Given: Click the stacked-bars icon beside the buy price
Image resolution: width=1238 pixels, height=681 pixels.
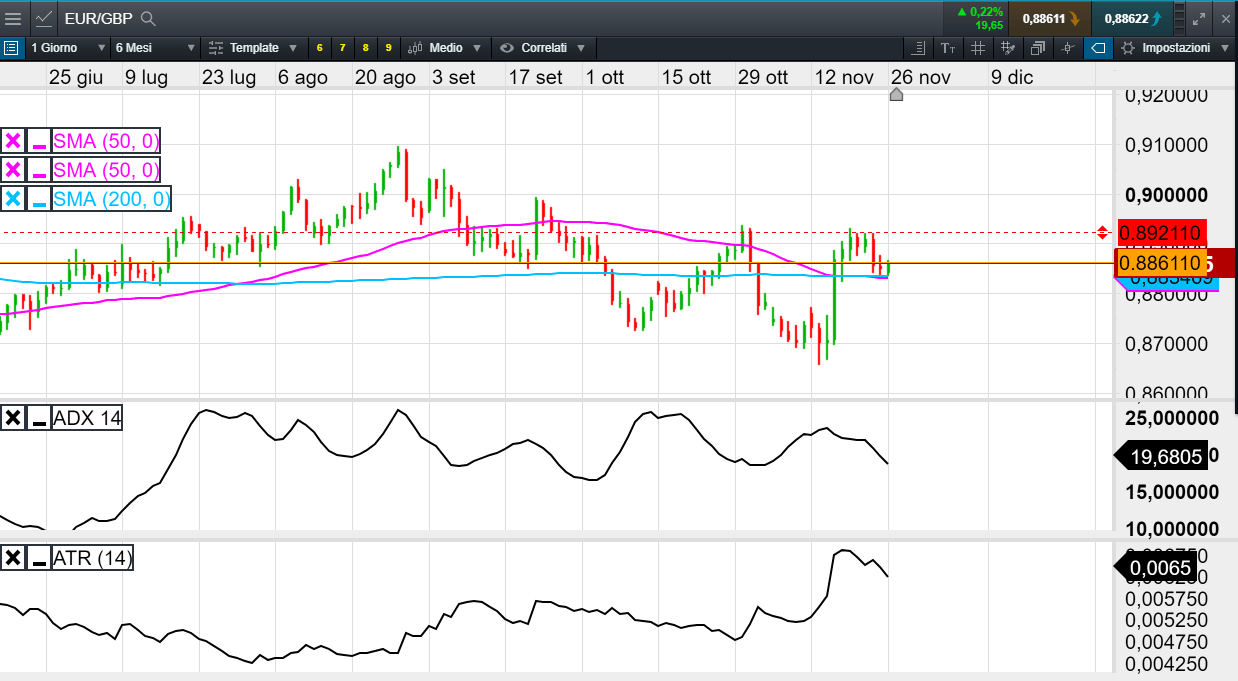Looking at the screenshot, I should (x=1178, y=18).
